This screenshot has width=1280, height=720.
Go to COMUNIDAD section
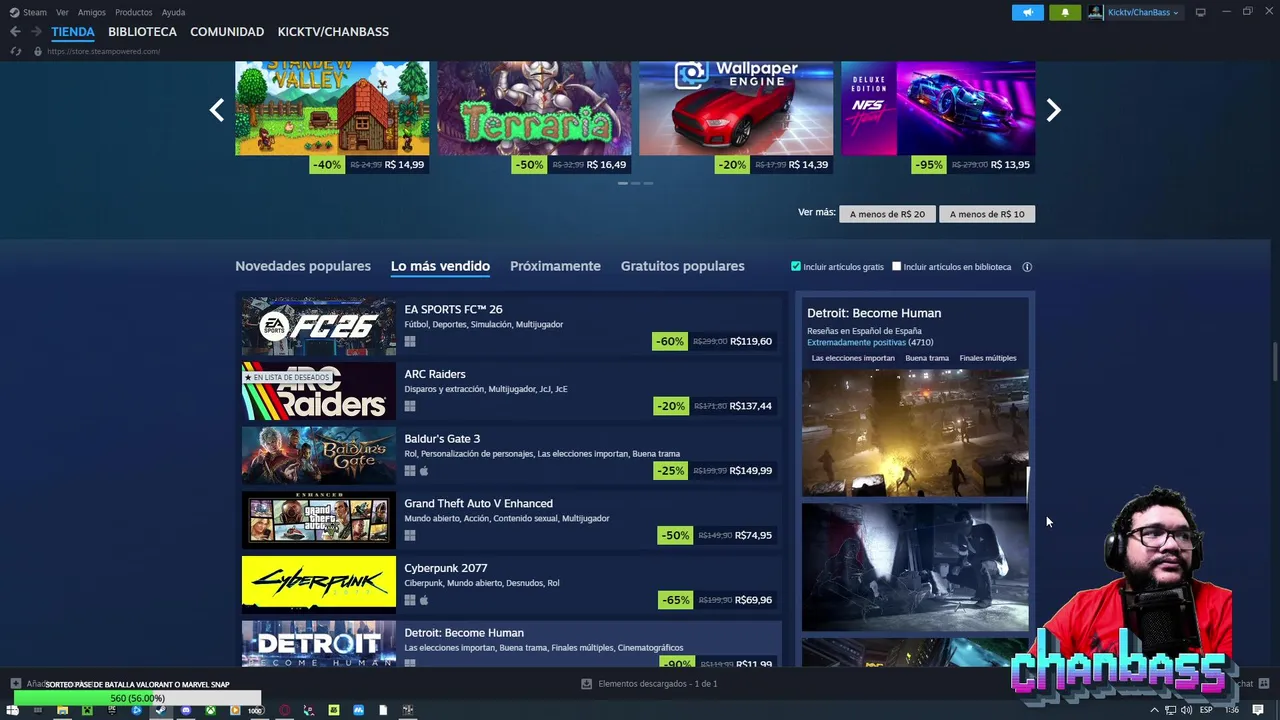227,32
